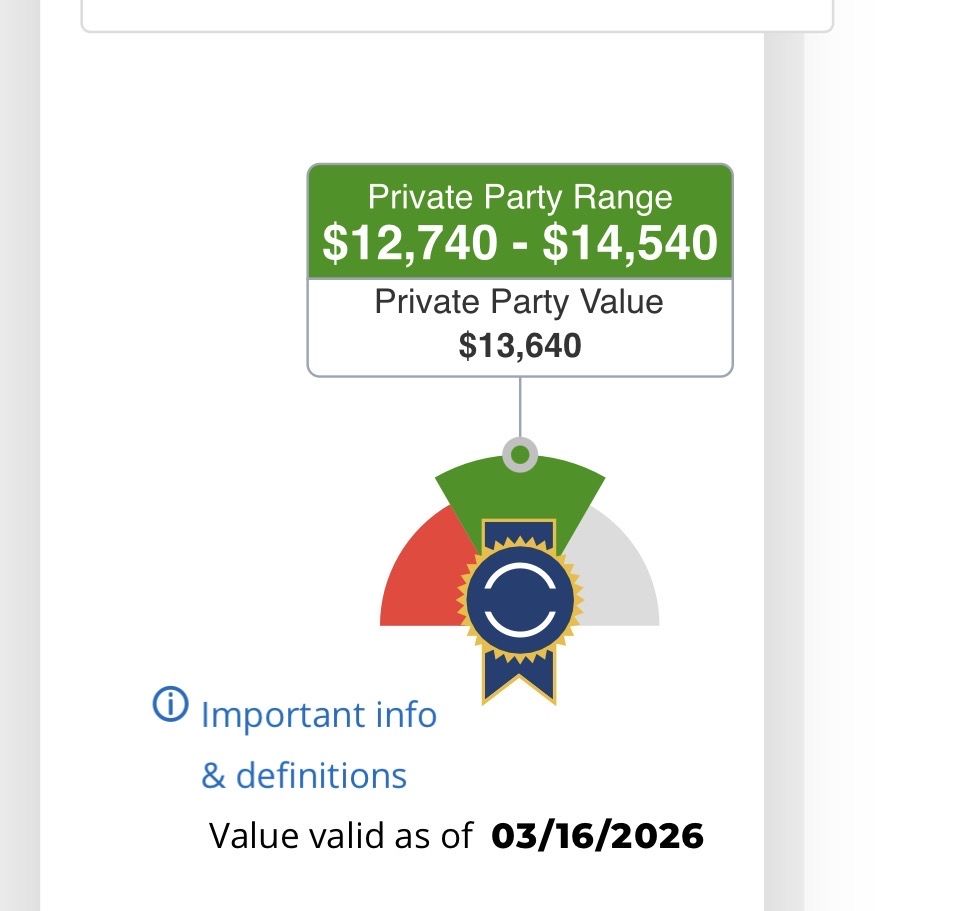Image resolution: width=960 pixels, height=911 pixels.
Task: Click the $13,640 value amount
Action: point(520,346)
